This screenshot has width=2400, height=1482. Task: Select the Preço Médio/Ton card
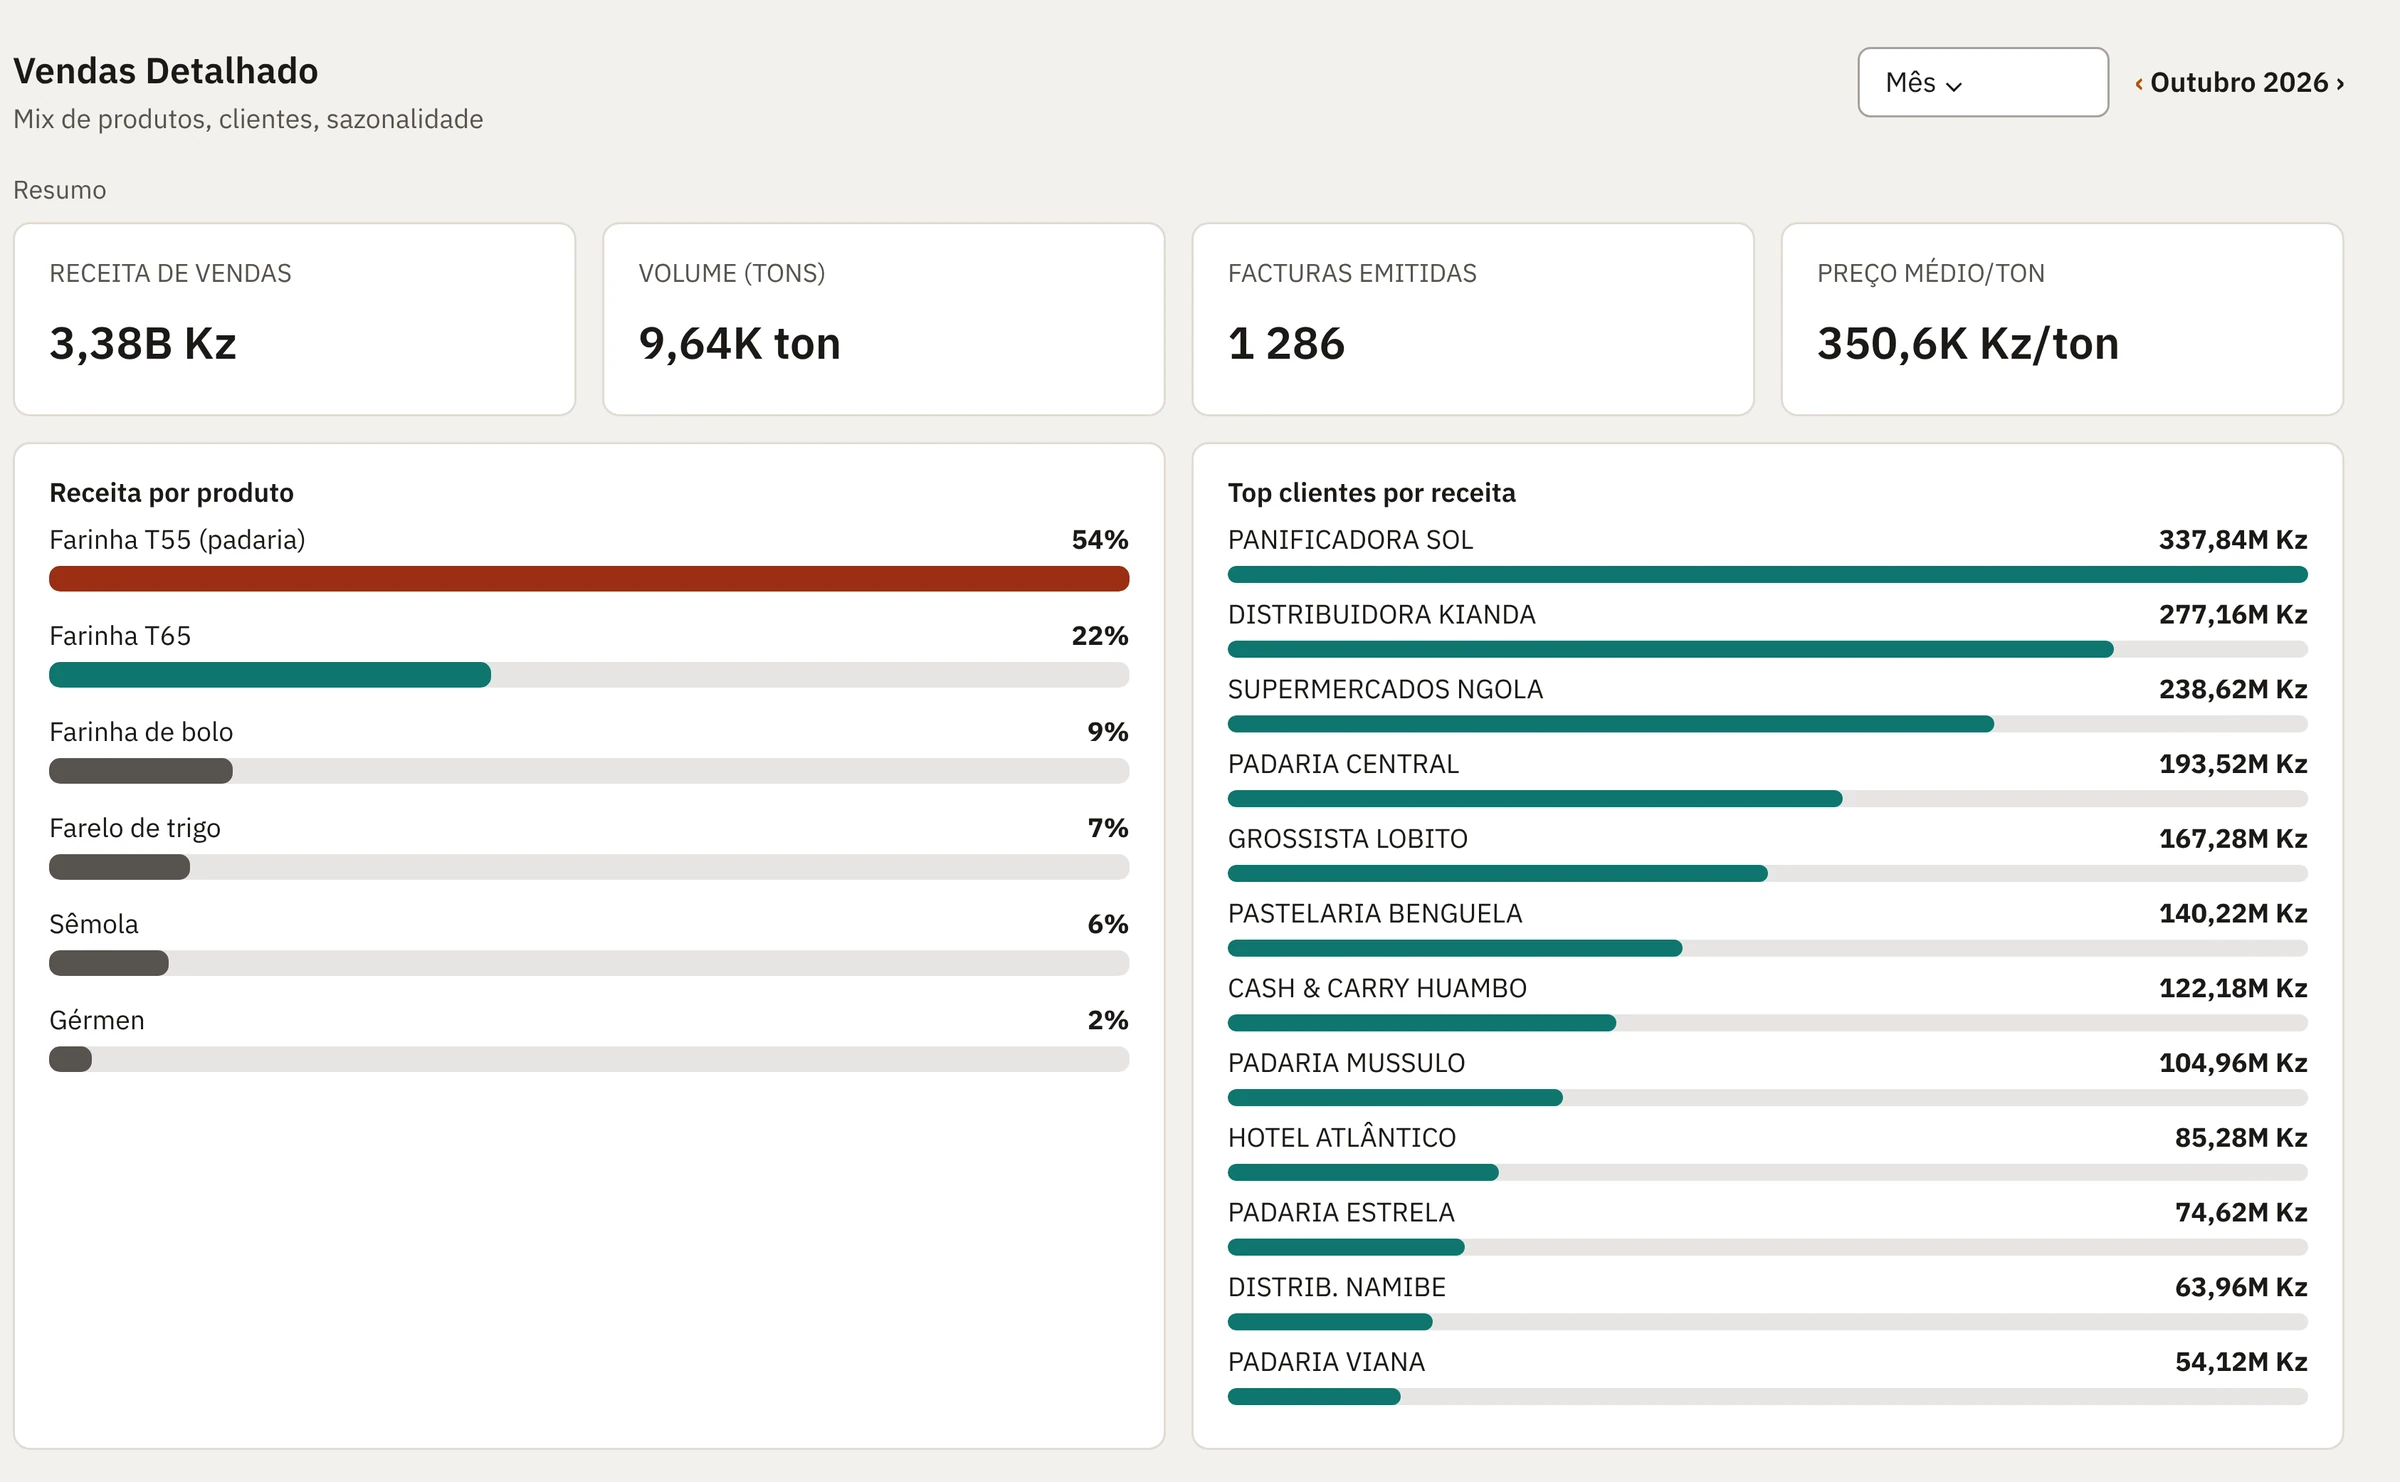[2061, 319]
